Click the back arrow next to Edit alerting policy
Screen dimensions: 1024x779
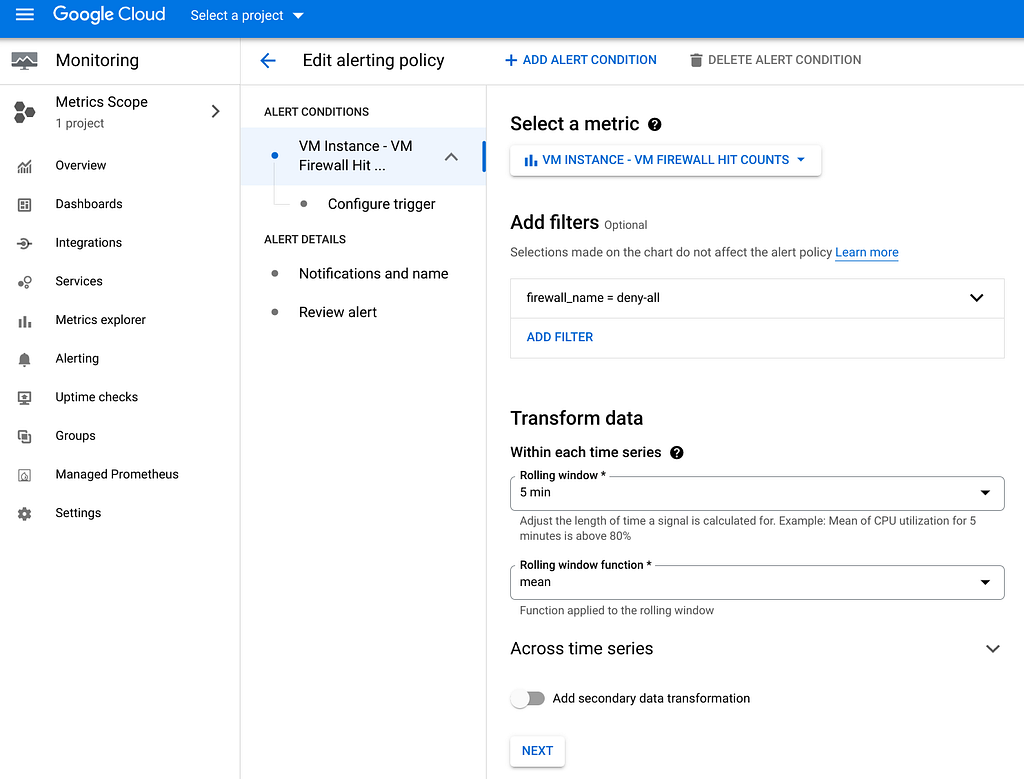point(268,60)
